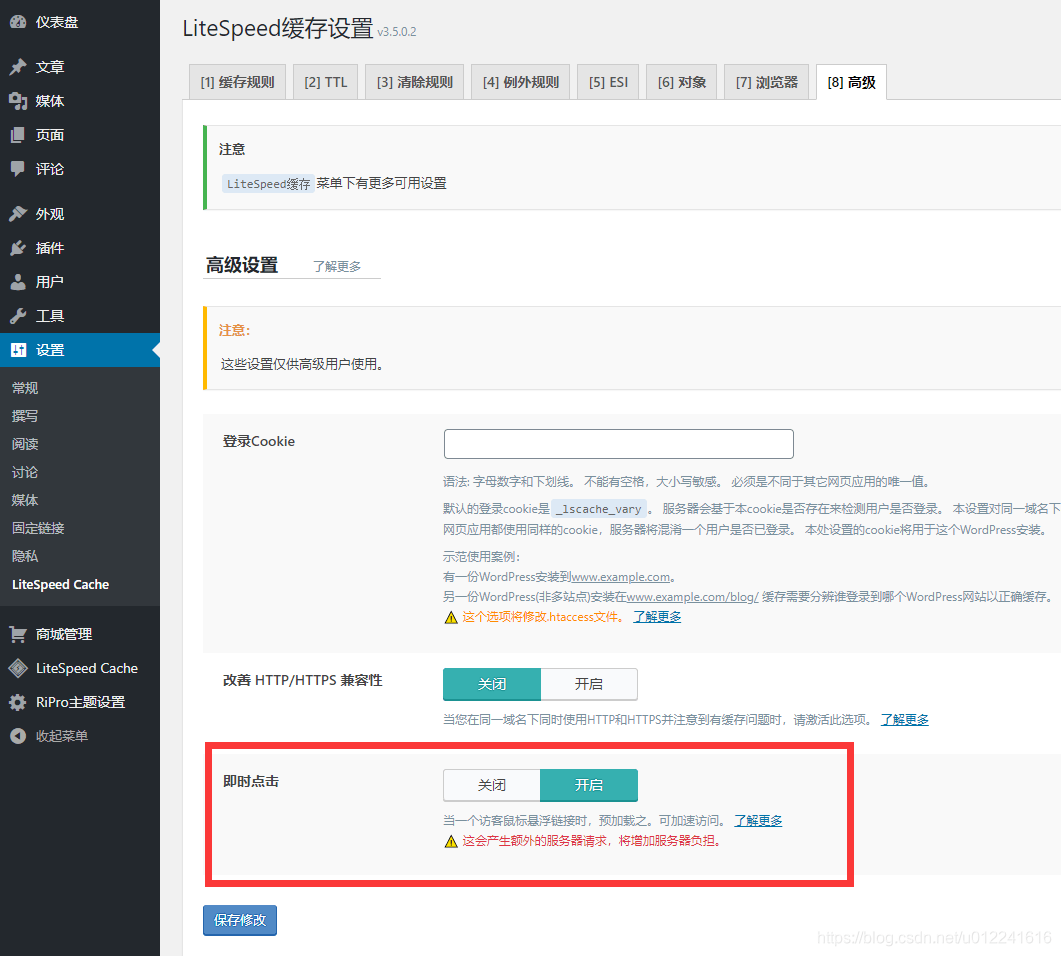This screenshot has width=1061, height=956.
Task: Click the 设置 settings sliders icon
Action: click(18, 350)
